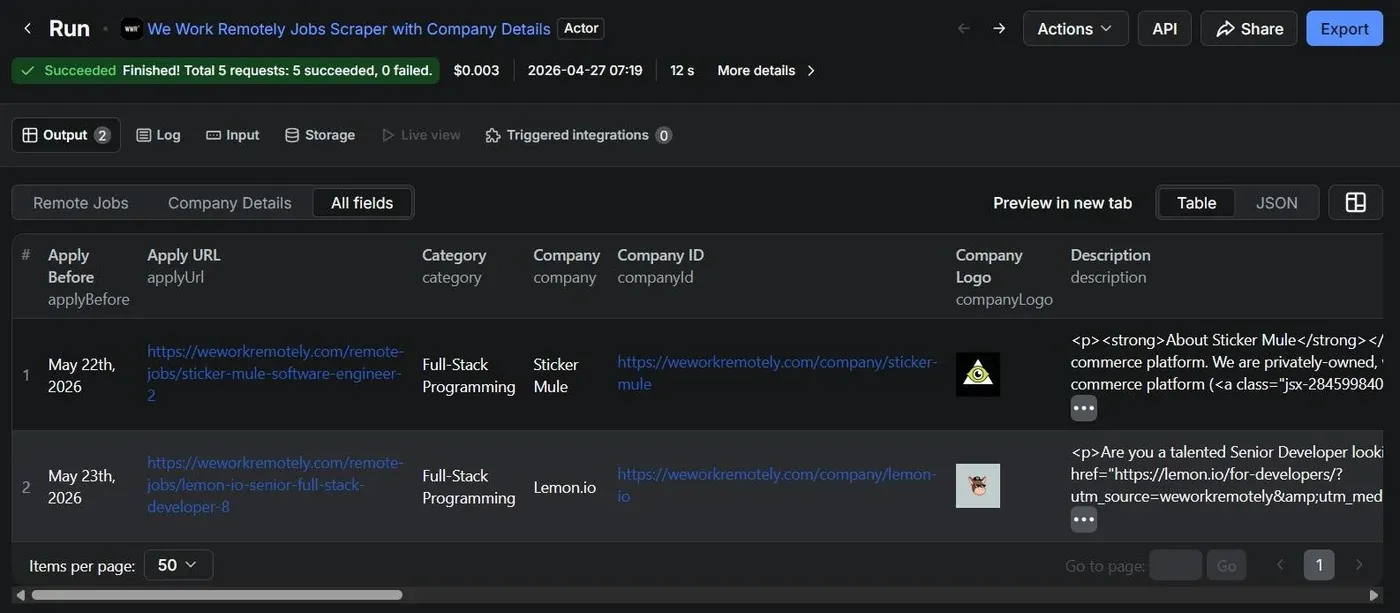Open the Items per page 50 dropdown
The width and height of the screenshot is (1400, 613).
click(x=178, y=565)
